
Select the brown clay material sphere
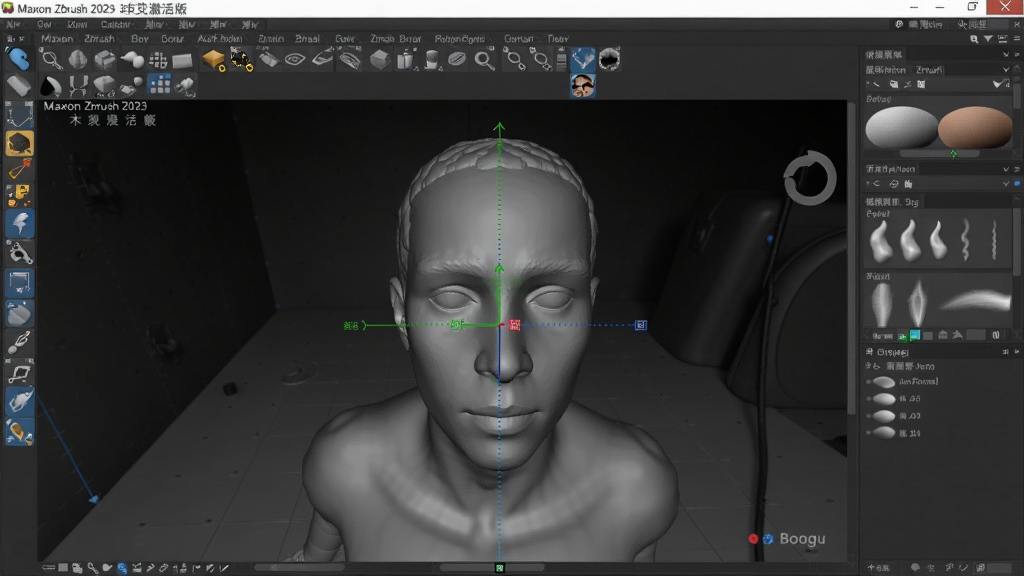(x=975, y=127)
